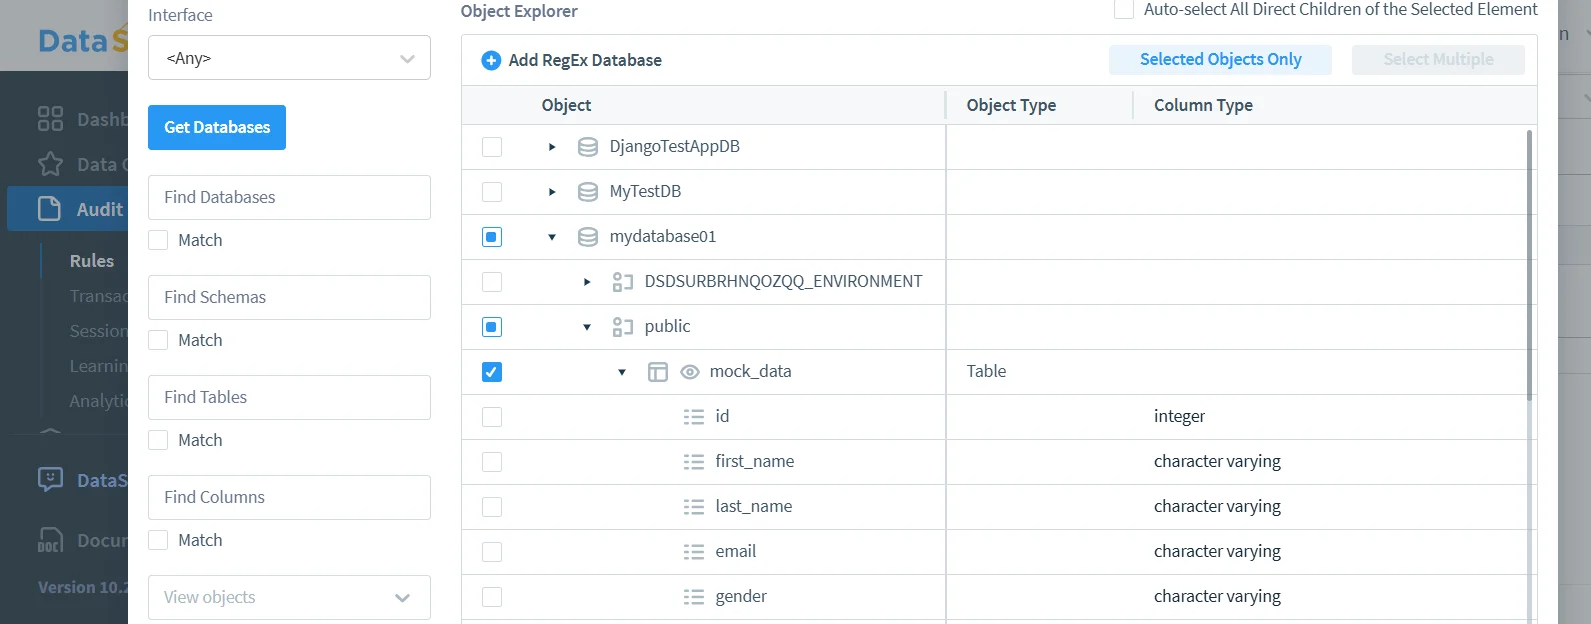Click the schema icon beside public
Image resolution: width=1591 pixels, height=624 pixels.
click(623, 327)
